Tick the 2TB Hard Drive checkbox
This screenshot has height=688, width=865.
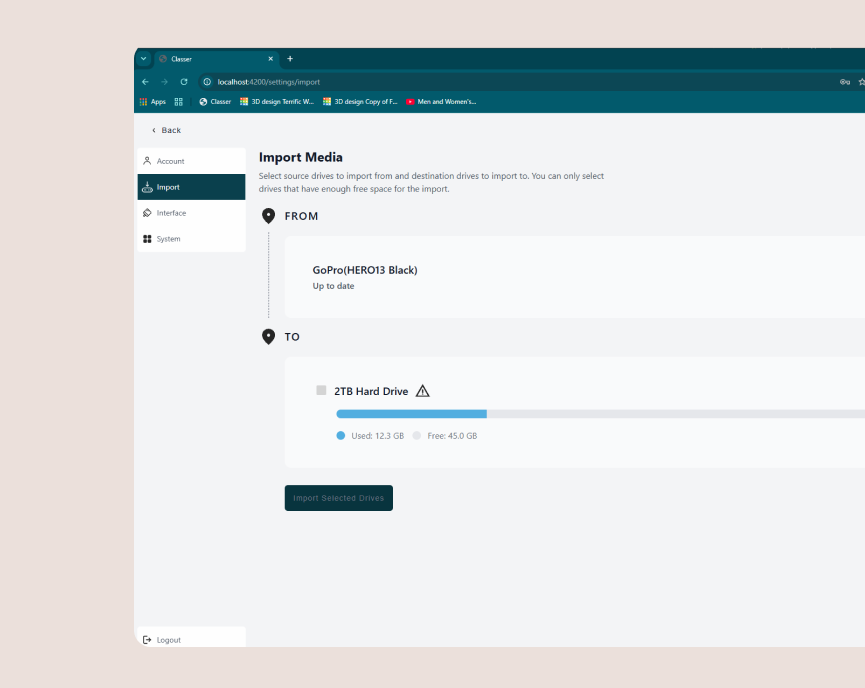(x=321, y=390)
